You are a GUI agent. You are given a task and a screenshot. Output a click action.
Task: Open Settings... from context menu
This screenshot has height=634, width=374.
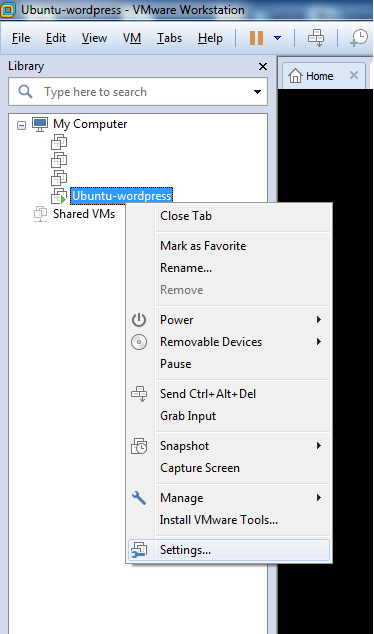tap(229, 550)
